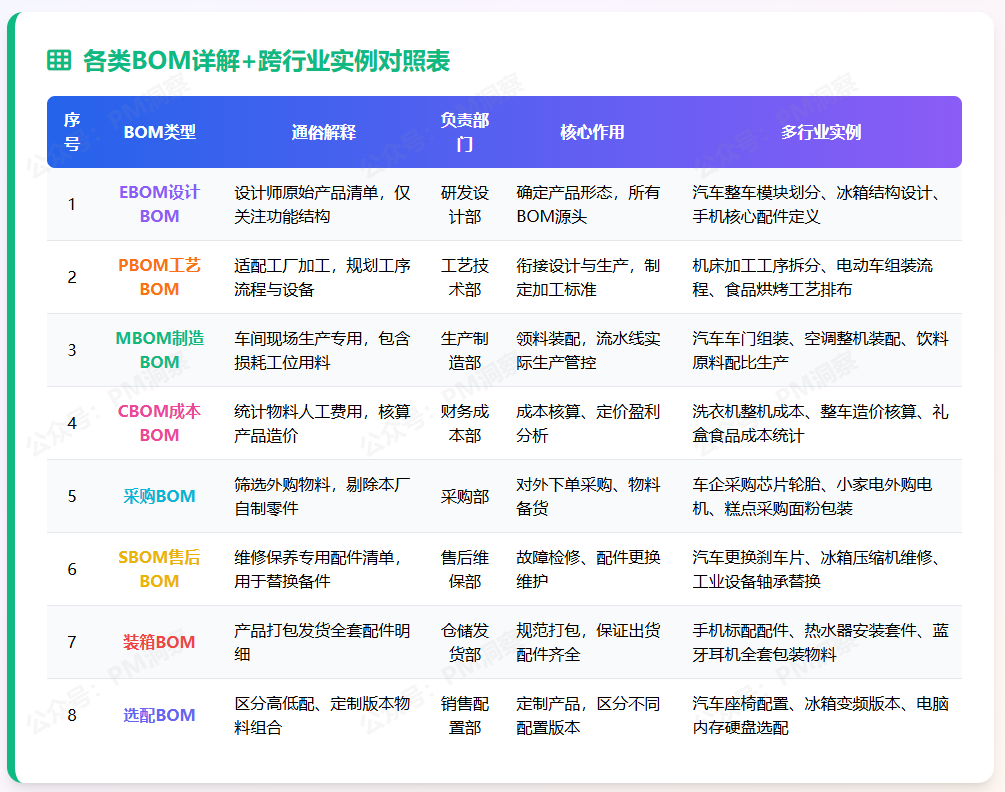Select the BOM类型 column header
Screen dimensions: 1005x792
(x=160, y=132)
